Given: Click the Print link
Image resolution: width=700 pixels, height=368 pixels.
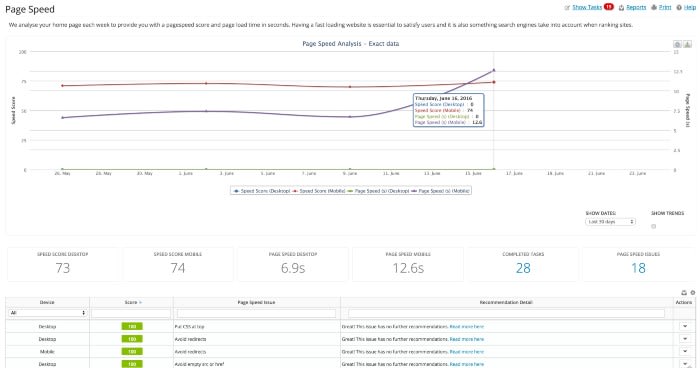Looking at the screenshot, I should tap(665, 7).
